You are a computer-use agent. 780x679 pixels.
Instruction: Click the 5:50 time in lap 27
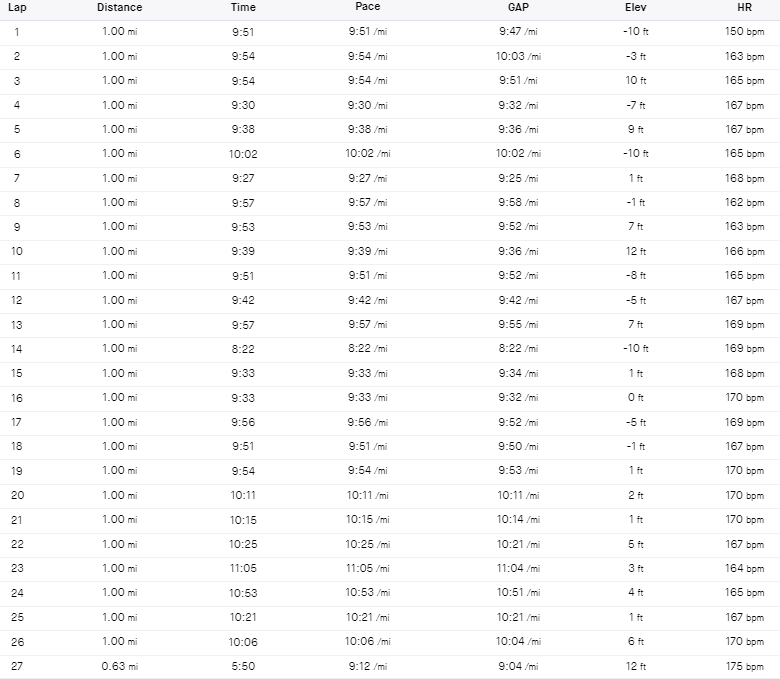point(243,666)
